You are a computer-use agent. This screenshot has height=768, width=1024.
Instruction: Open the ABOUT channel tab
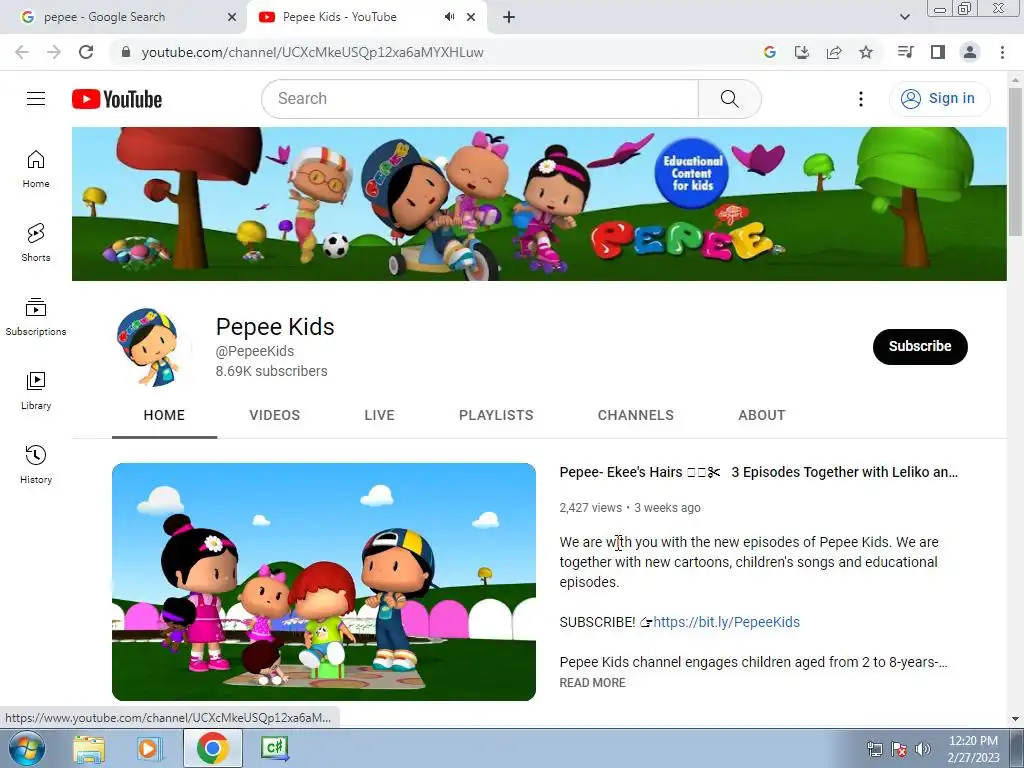[761, 415]
